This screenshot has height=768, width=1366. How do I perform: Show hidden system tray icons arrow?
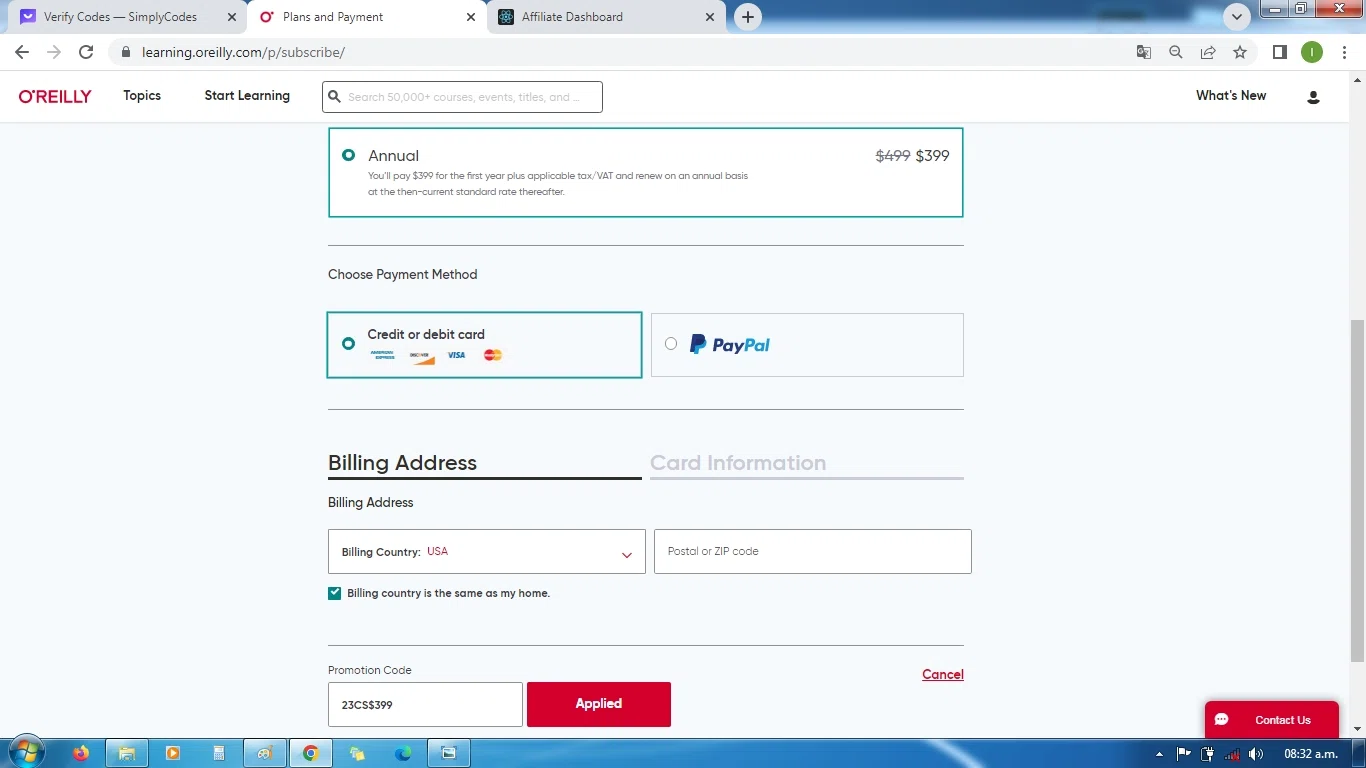coord(1159,753)
